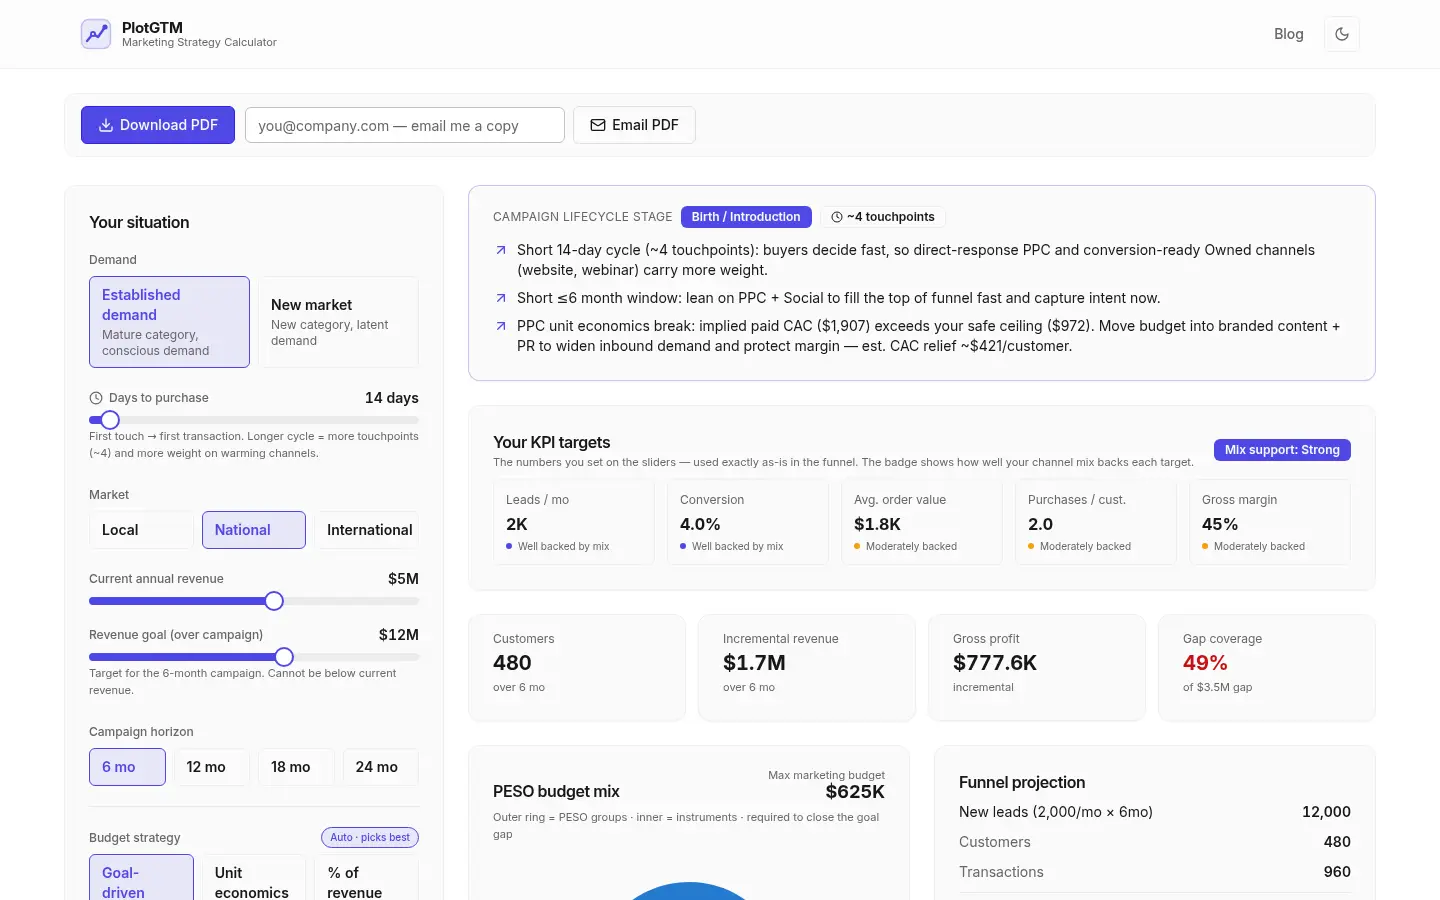Set campaign horizon to 18 mo

point(296,767)
